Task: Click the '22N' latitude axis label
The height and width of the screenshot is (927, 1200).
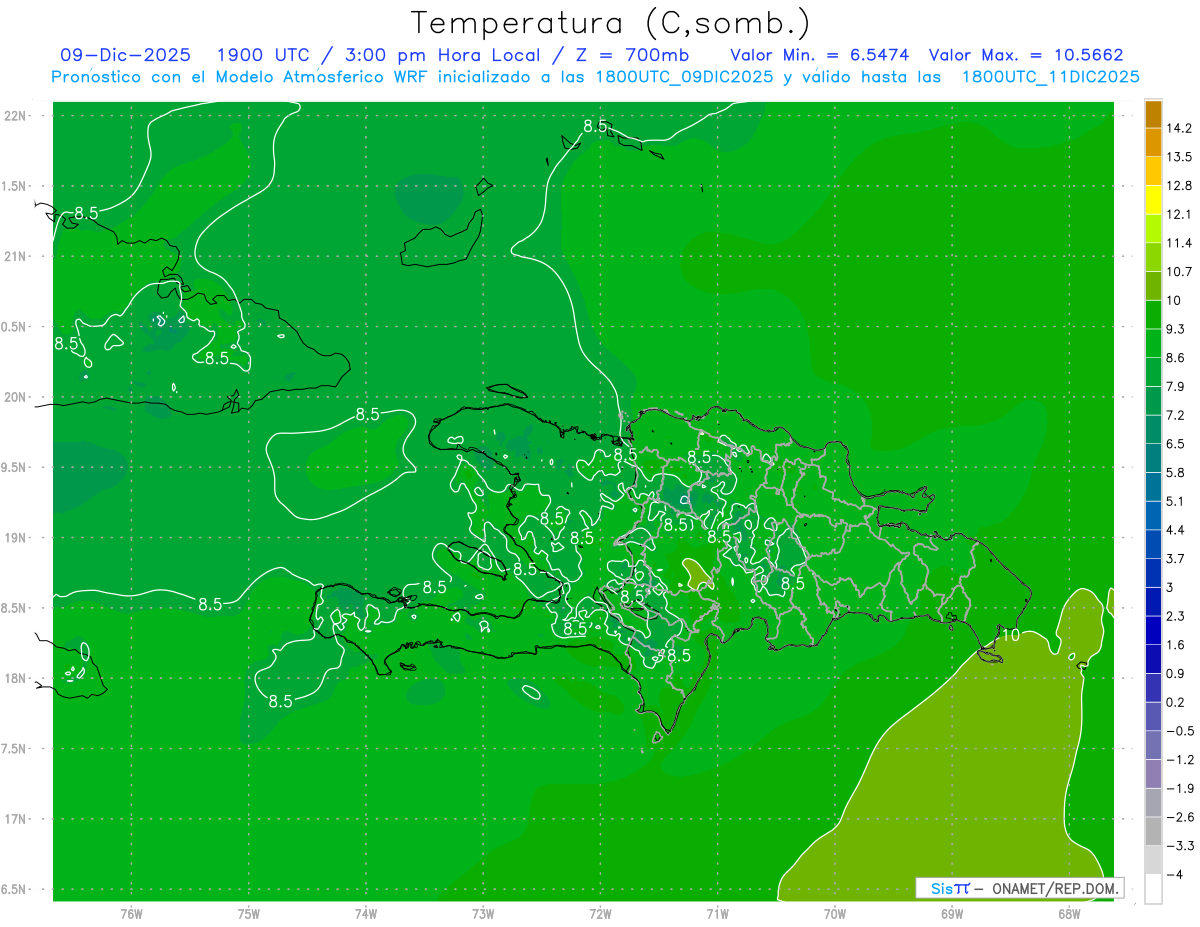Action: pos(15,116)
